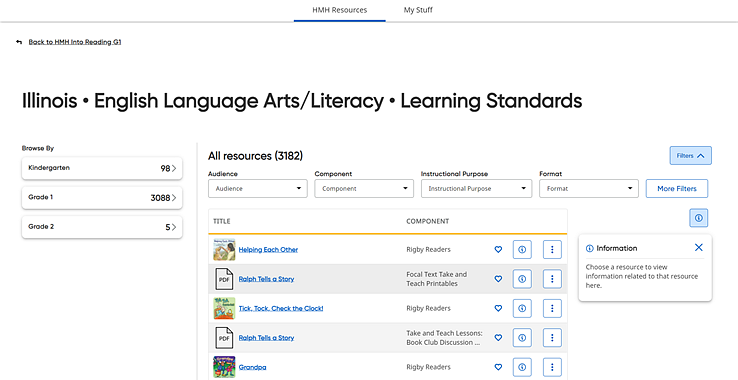Click PDF icon of Book Club Discussion row

click(224, 338)
